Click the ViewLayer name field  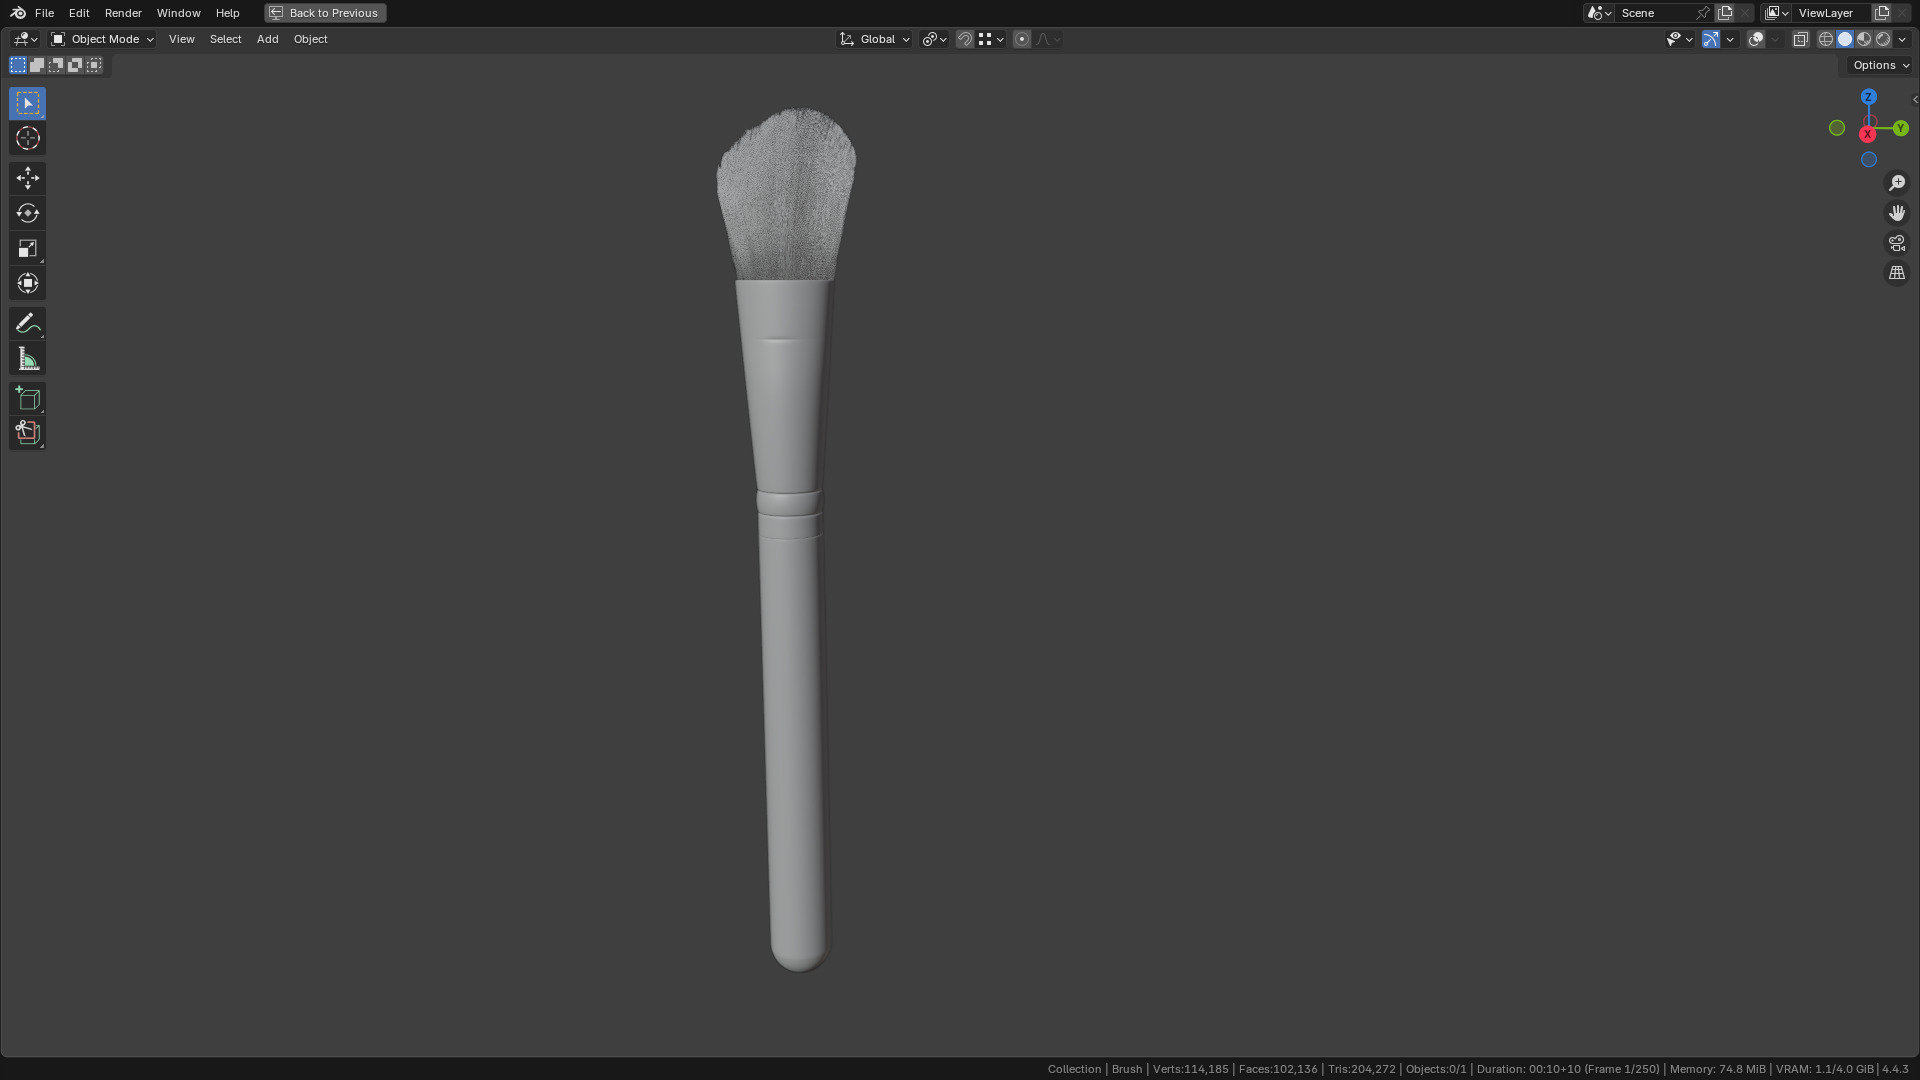point(1832,13)
